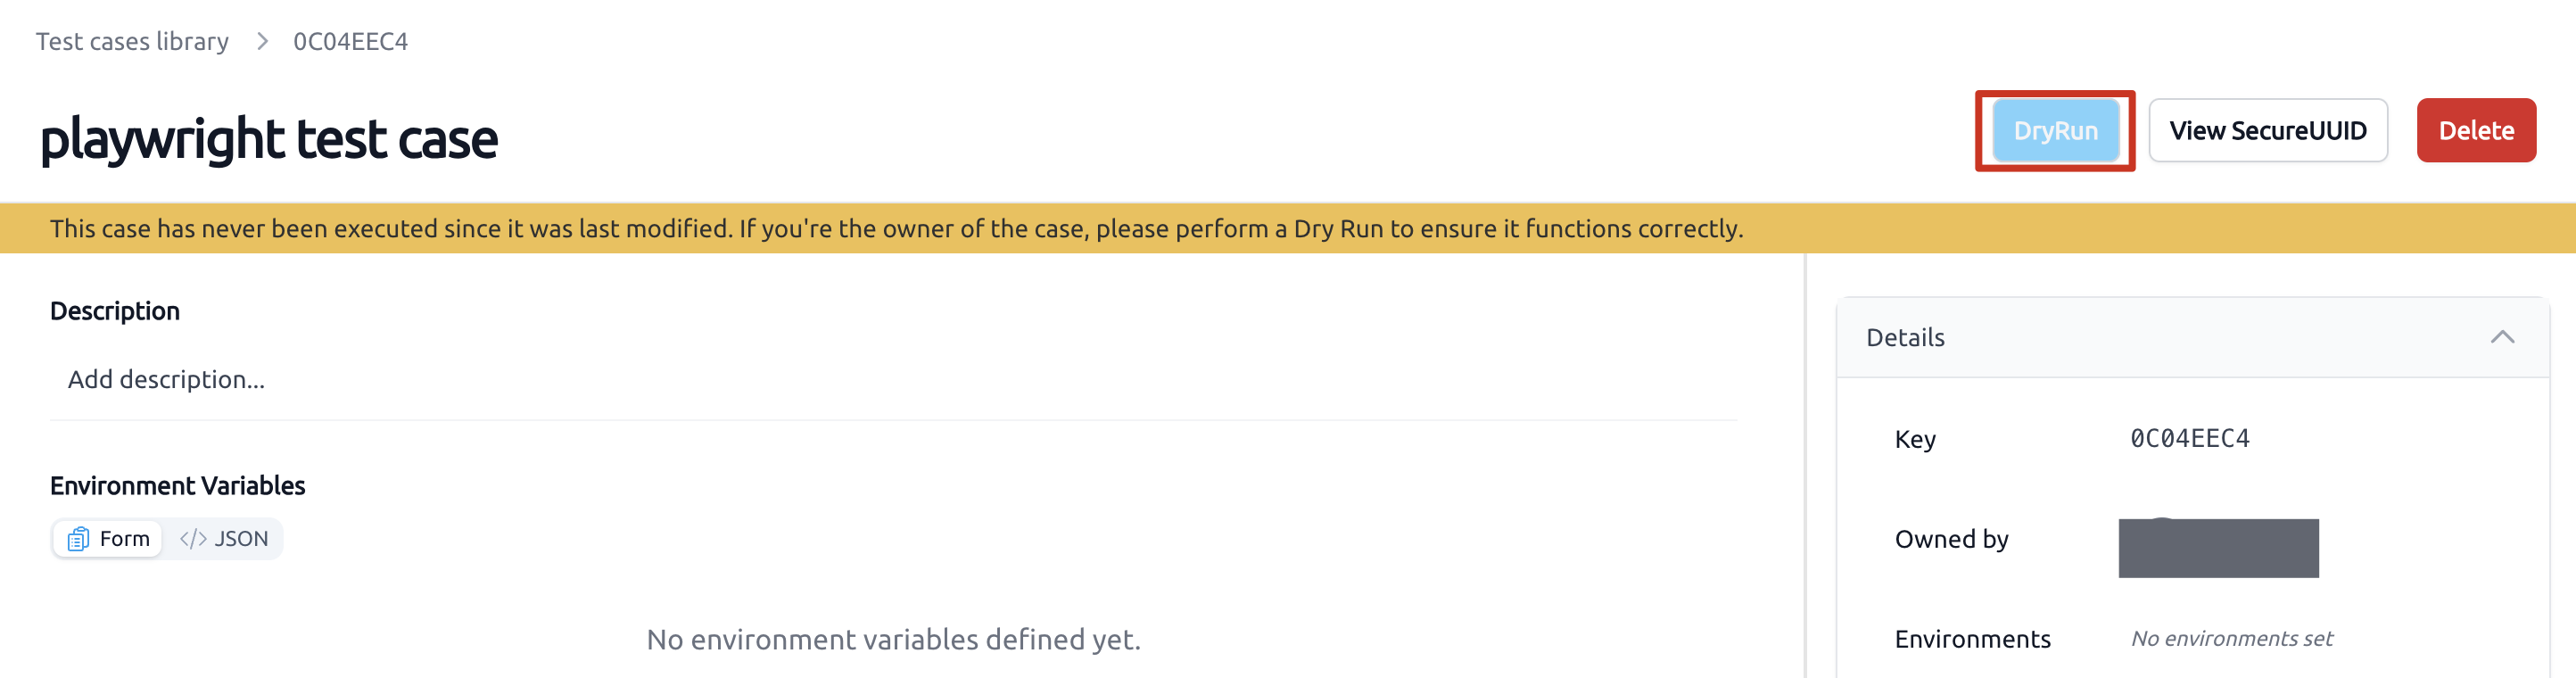Click the redacted Owned by value

(2218, 547)
